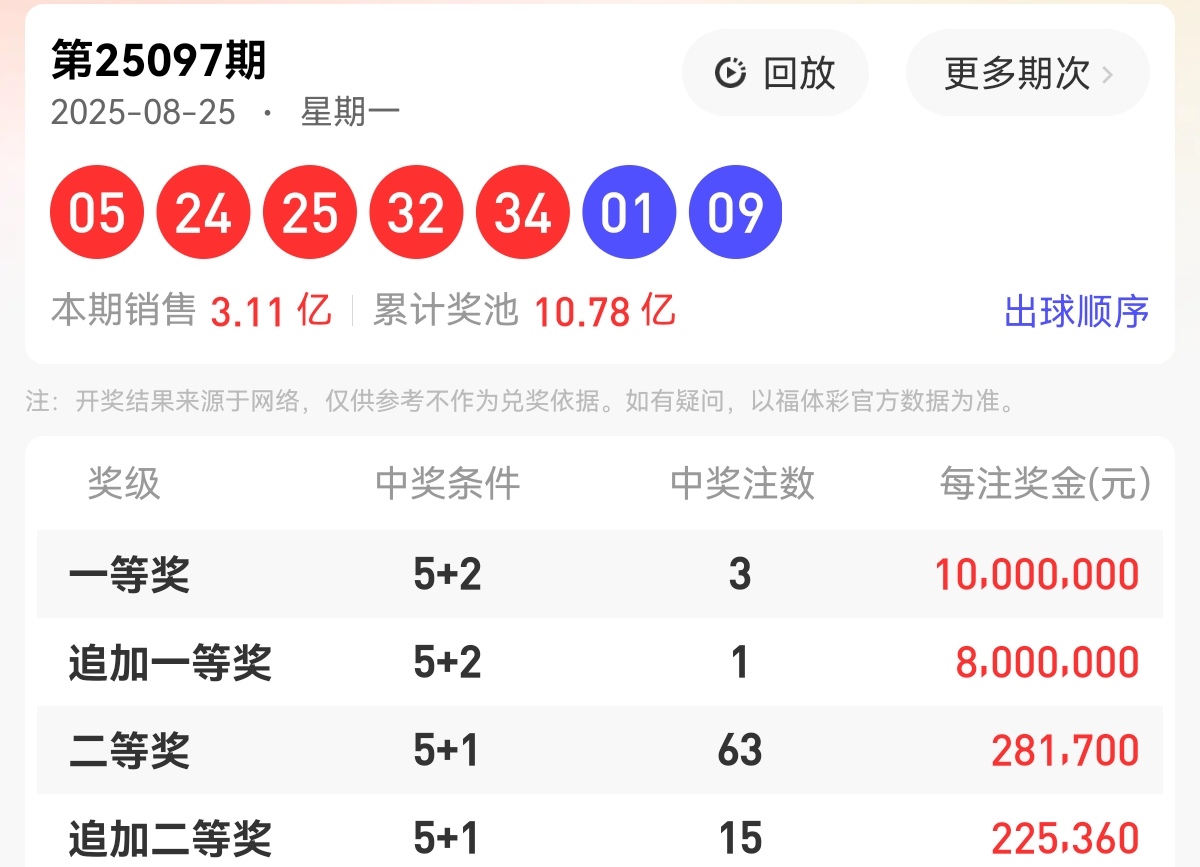Screen dimensions: 1200x867
Task: Select red ball 34
Action: pyautogui.click(x=522, y=211)
